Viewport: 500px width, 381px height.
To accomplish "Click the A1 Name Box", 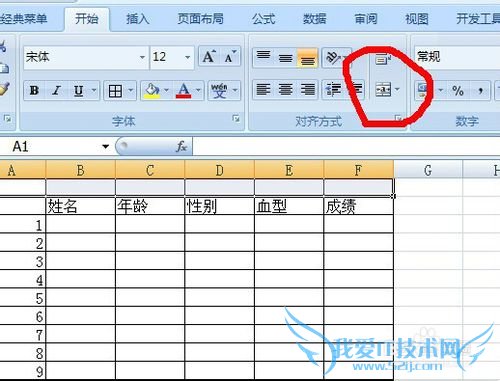I will click(x=50, y=146).
